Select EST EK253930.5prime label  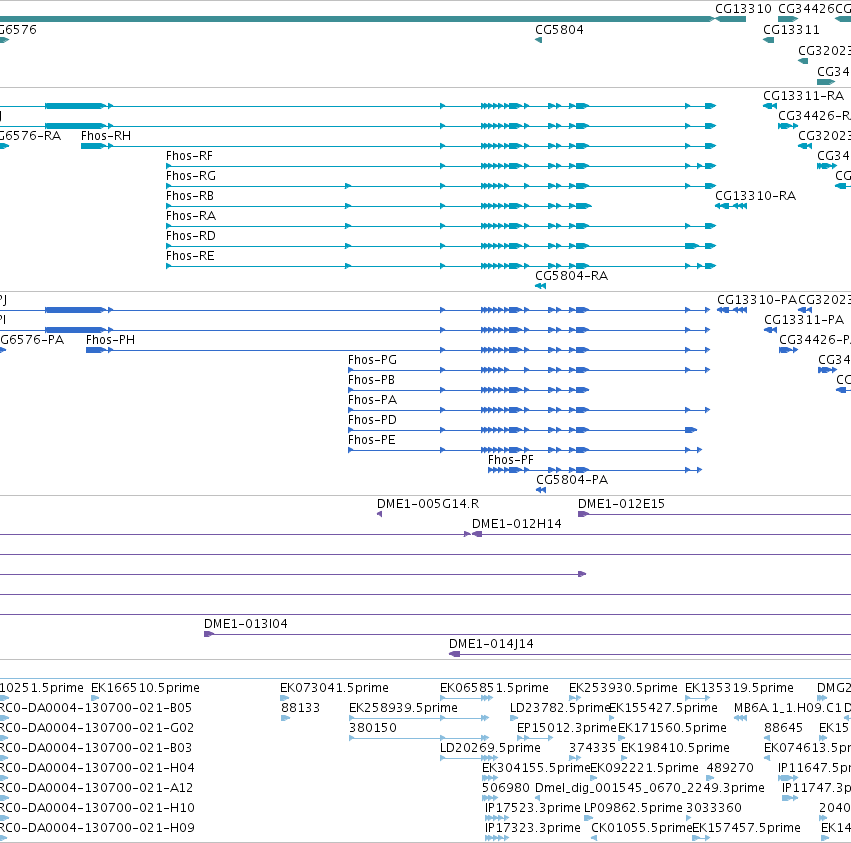(623, 688)
